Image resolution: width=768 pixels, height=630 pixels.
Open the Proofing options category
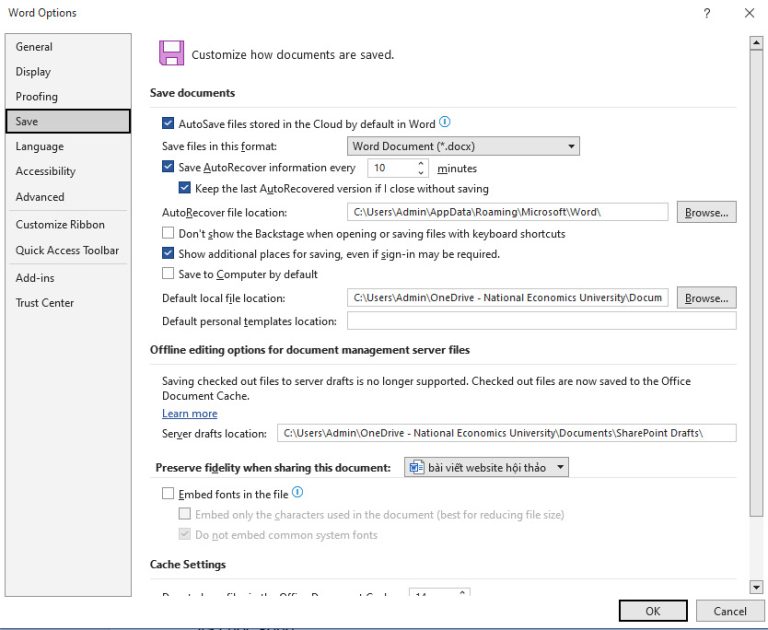pos(37,97)
